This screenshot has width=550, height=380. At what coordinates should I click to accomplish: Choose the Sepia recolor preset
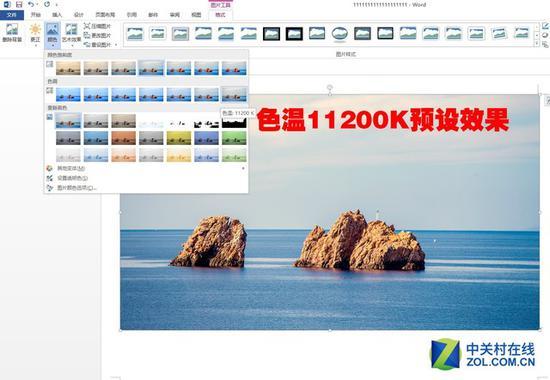(123, 121)
